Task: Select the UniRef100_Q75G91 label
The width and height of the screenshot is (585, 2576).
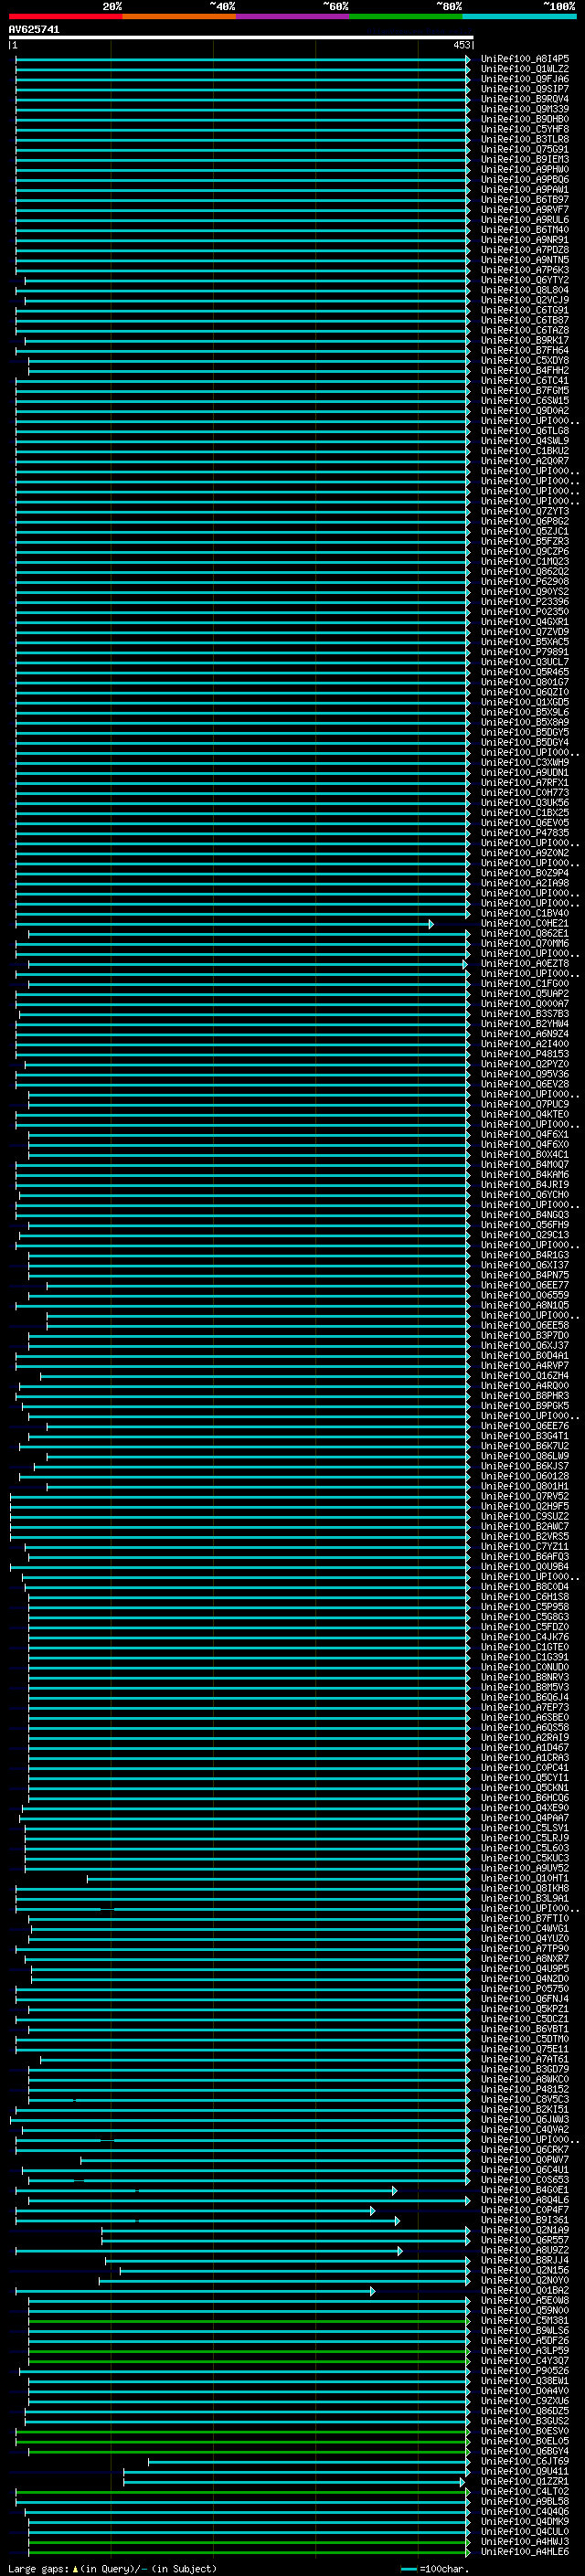Action: pyautogui.click(x=525, y=149)
